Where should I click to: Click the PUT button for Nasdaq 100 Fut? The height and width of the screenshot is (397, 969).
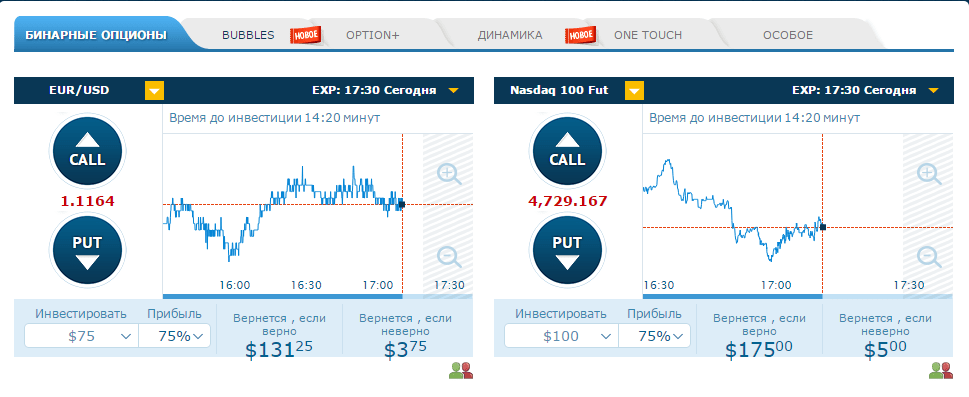pos(567,250)
